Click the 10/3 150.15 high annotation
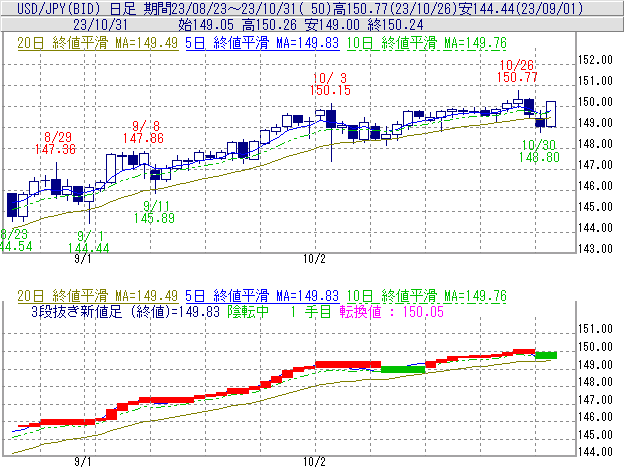Viewport: 624px width, 475px height. click(x=330, y=84)
